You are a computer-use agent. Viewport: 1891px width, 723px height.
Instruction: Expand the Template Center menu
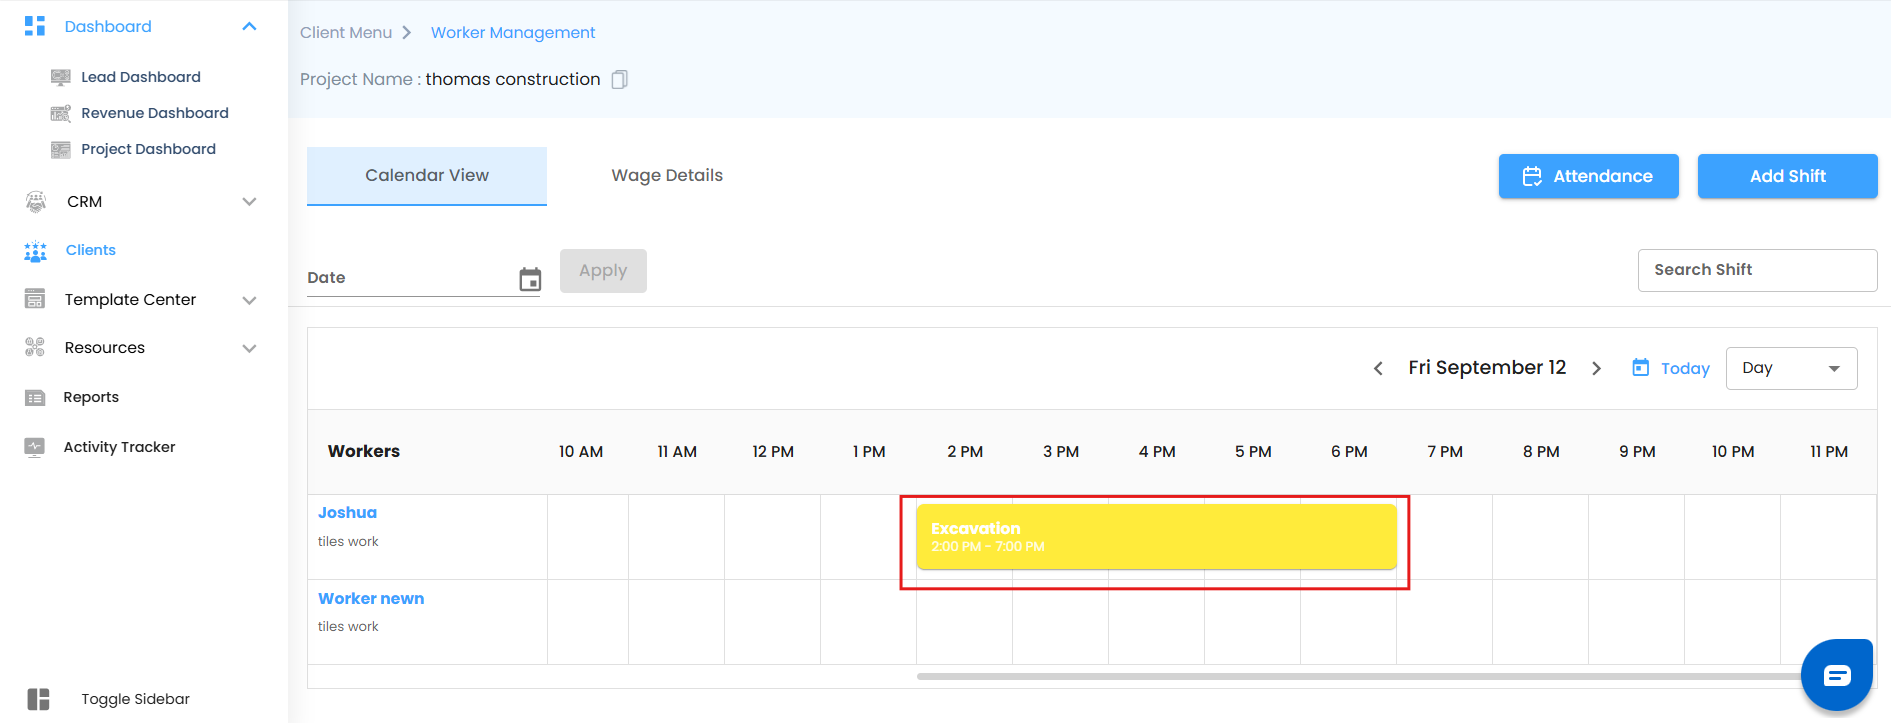pyautogui.click(x=249, y=300)
